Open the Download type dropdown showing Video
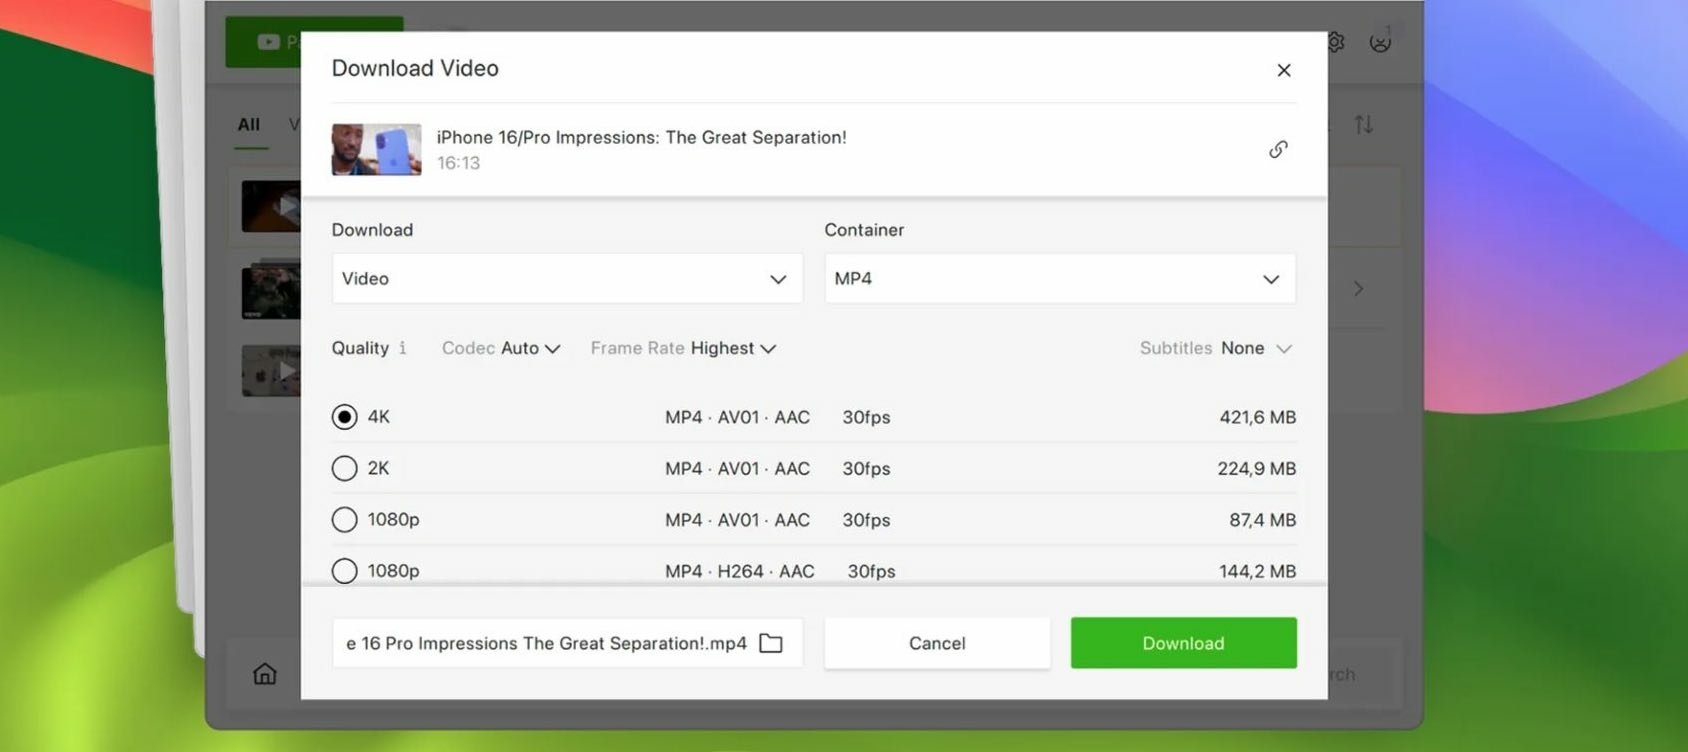The width and height of the screenshot is (1688, 752). tap(567, 279)
